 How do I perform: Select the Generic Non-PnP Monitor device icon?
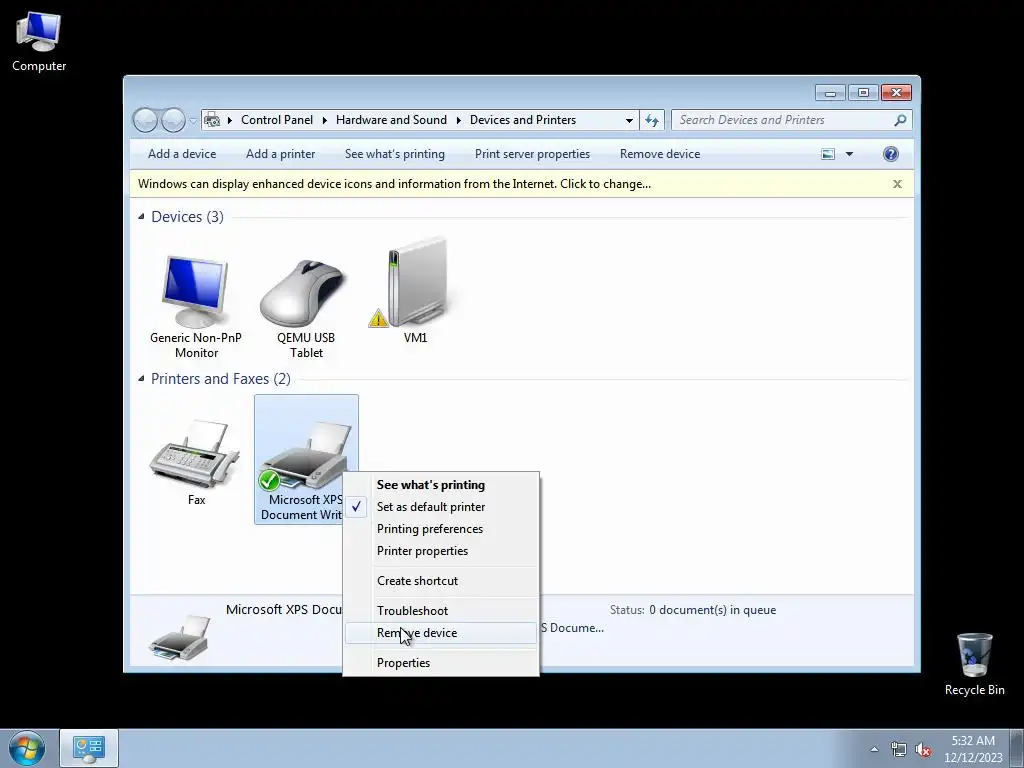pyautogui.click(x=195, y=291)
